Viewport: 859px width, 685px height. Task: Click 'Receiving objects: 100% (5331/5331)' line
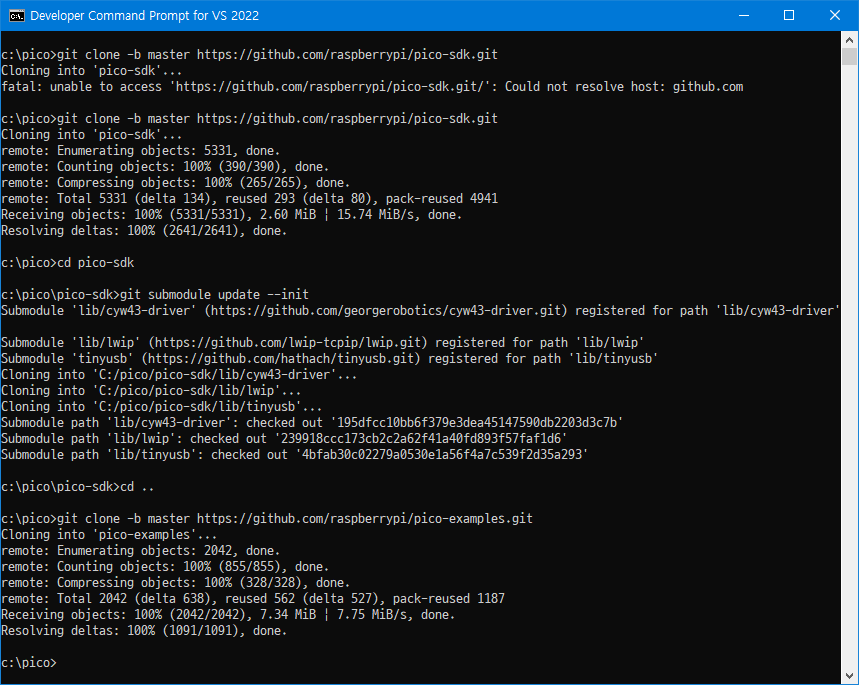click(x=232, y=214)
